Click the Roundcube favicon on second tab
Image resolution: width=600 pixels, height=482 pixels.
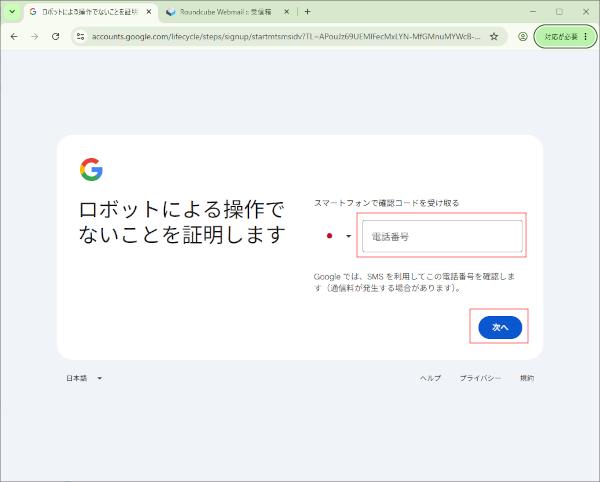coord(171,12)
